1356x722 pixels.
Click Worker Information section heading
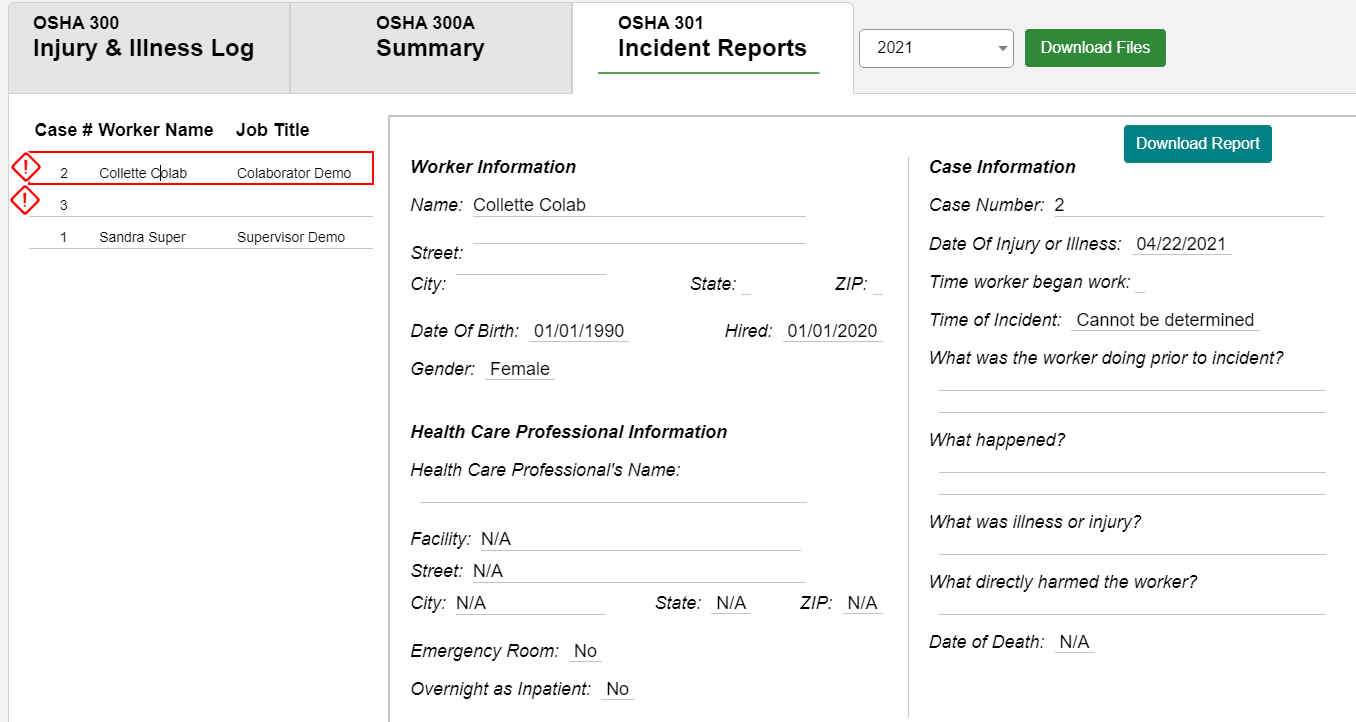tap(493, 167)
